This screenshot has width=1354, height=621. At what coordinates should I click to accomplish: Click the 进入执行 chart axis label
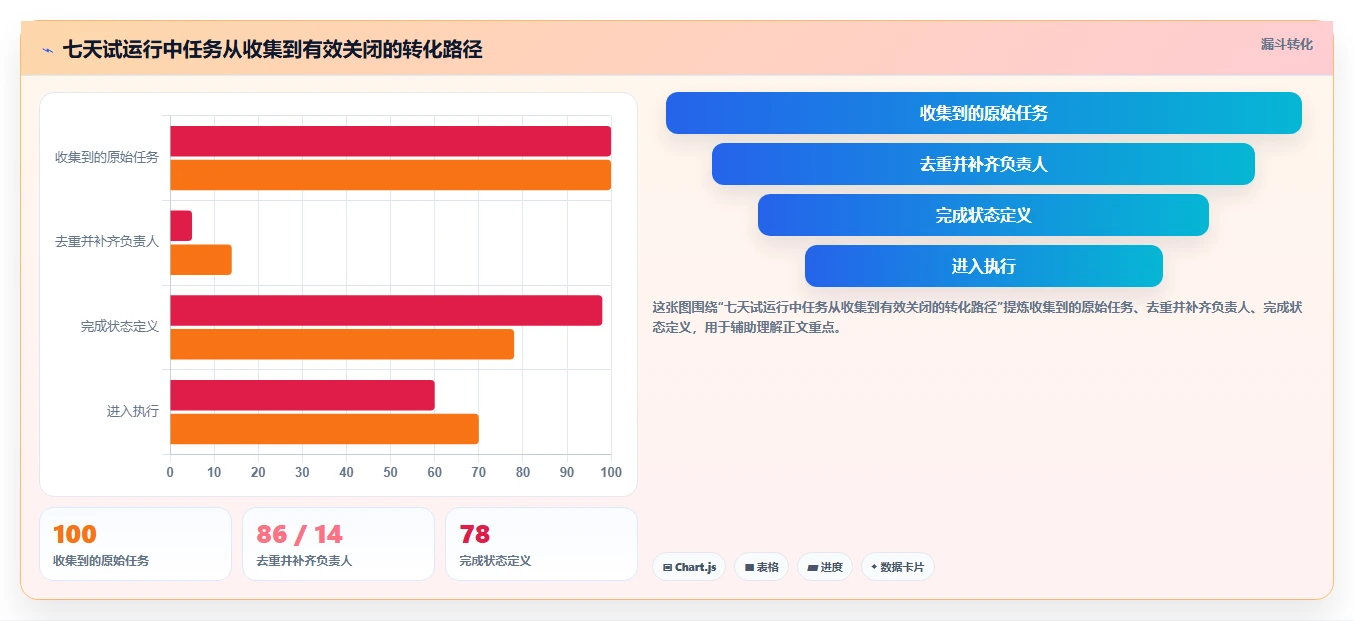coord(133,411)
